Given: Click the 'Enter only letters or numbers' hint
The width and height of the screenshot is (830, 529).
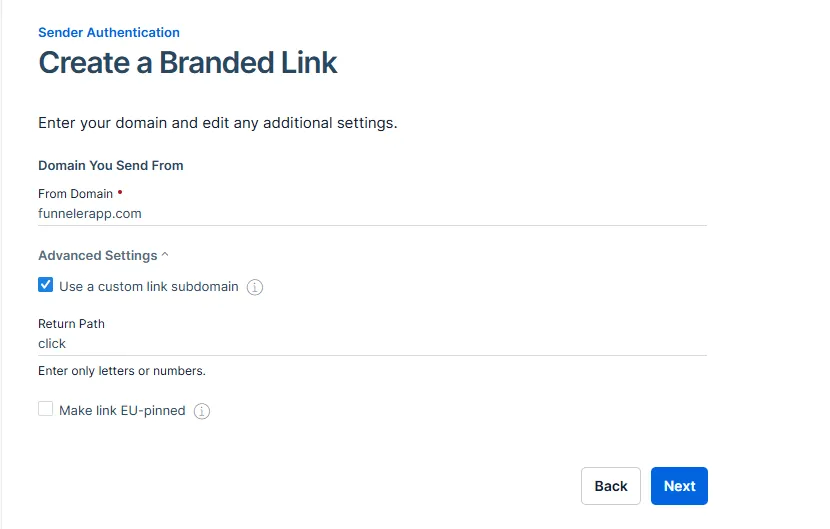Looking at the screenshot, I should pyautogui.click(x=122, y=371).
